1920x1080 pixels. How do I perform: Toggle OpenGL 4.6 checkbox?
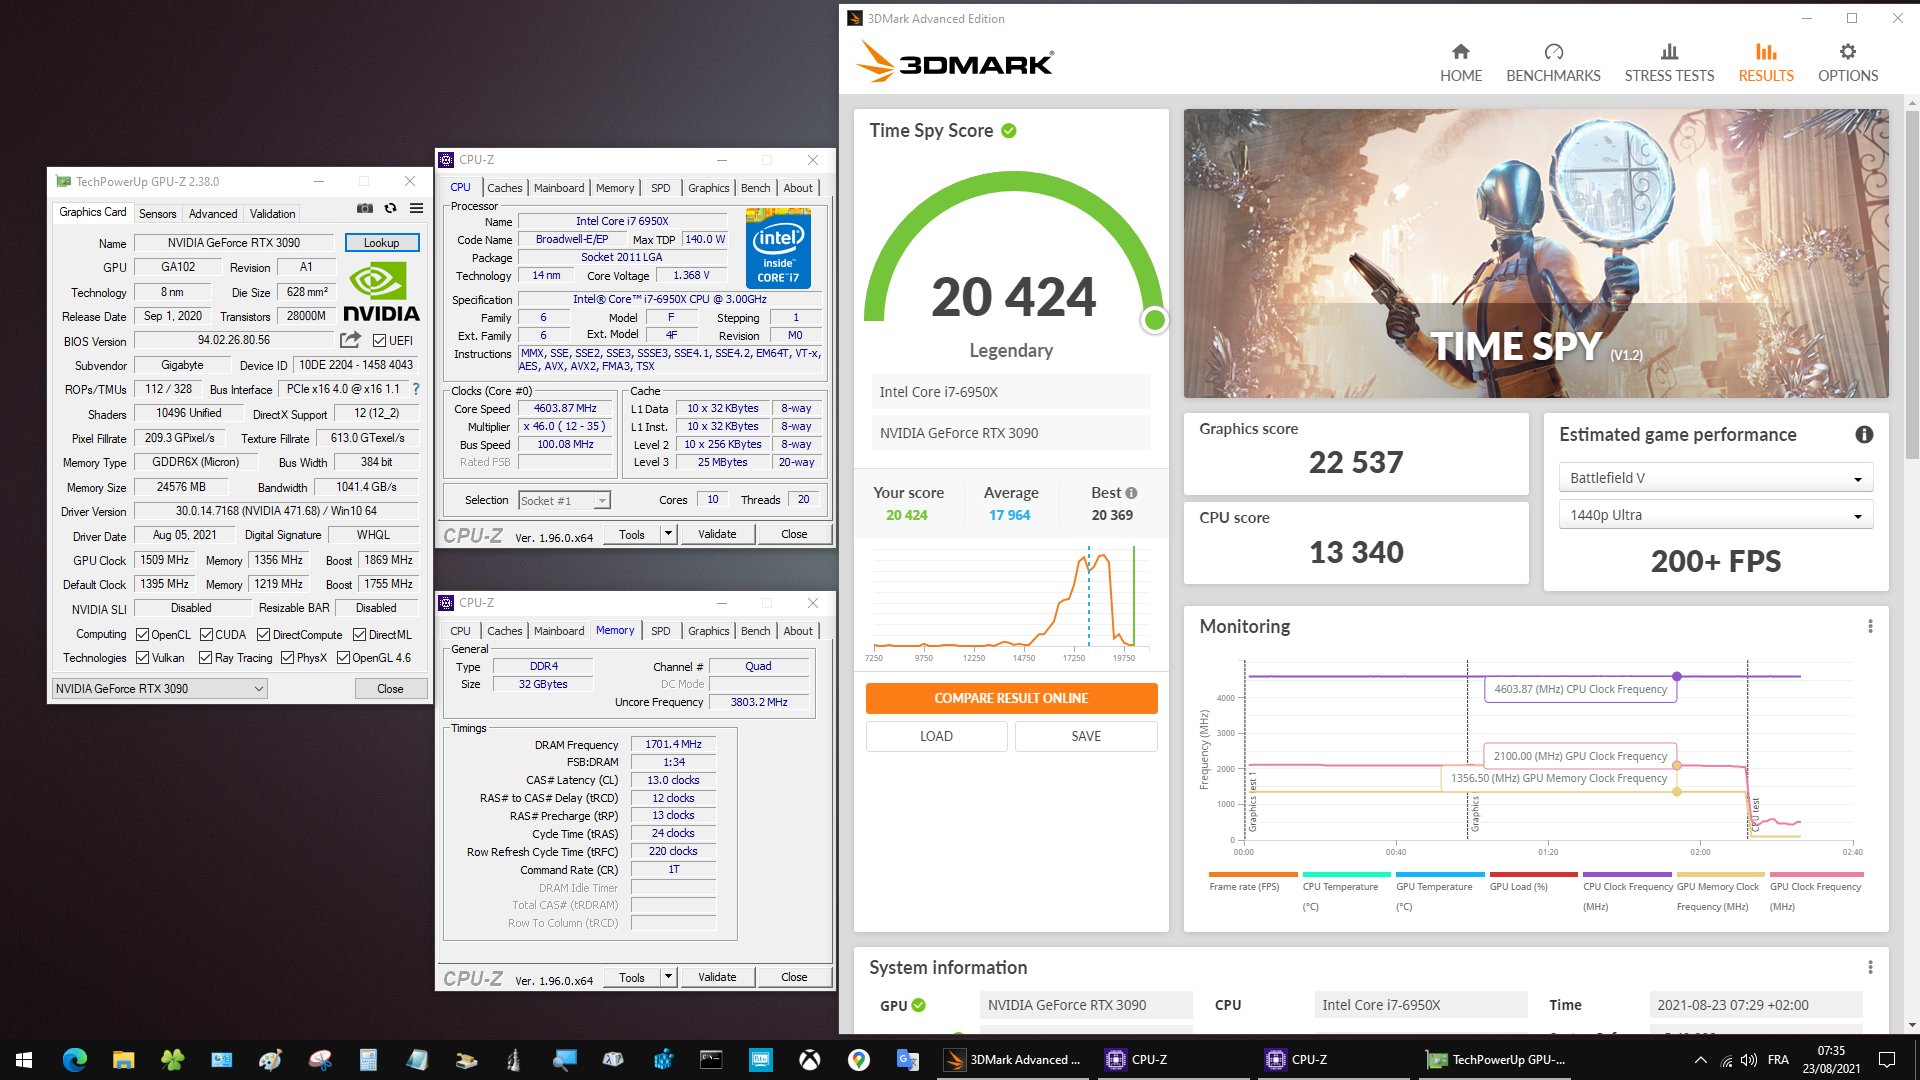(x=343, y=658)
